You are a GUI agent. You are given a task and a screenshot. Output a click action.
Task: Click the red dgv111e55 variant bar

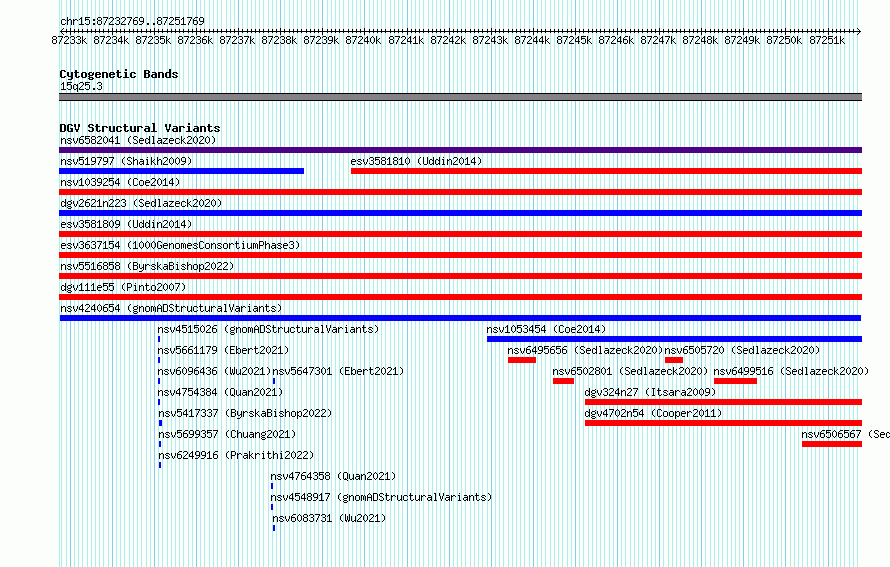pyautogui.click(x=460, y=297)
